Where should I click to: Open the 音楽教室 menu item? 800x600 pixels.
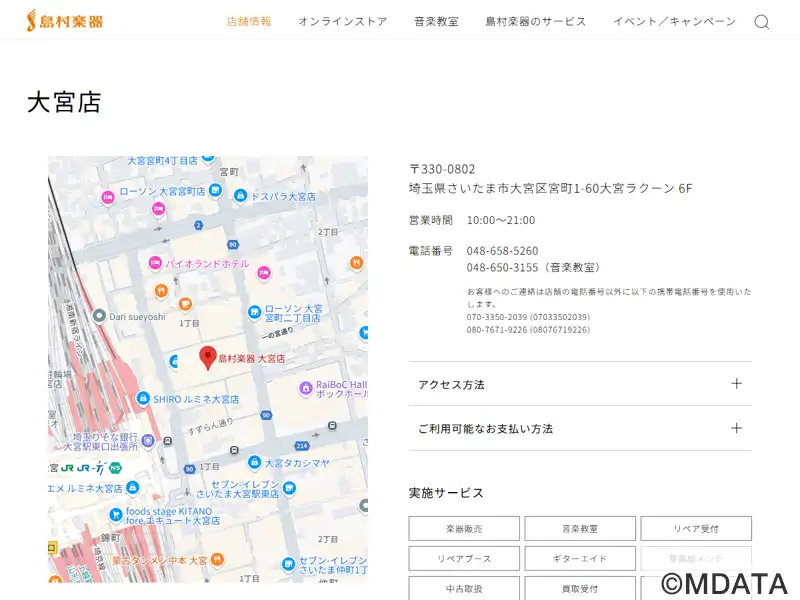pyautogui.click(x=436, y=21)
